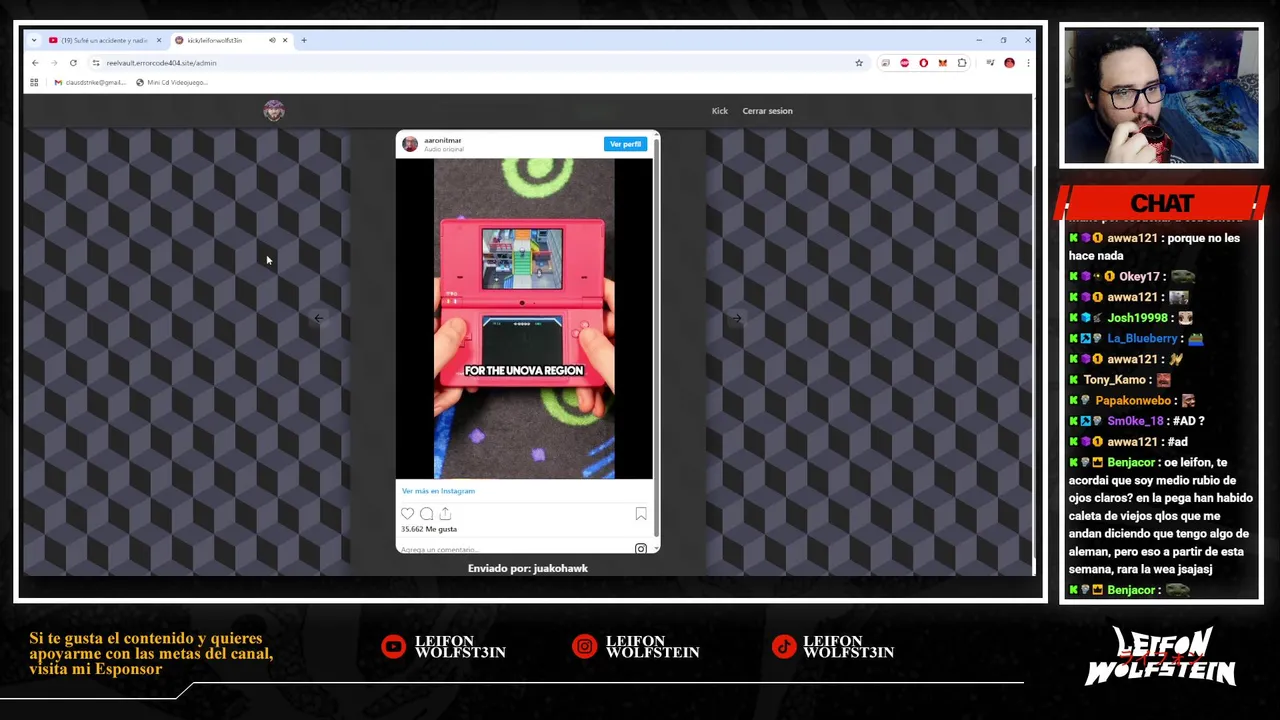Click the CHAT header banner
1280x720 pixels.
(1162, 203)
